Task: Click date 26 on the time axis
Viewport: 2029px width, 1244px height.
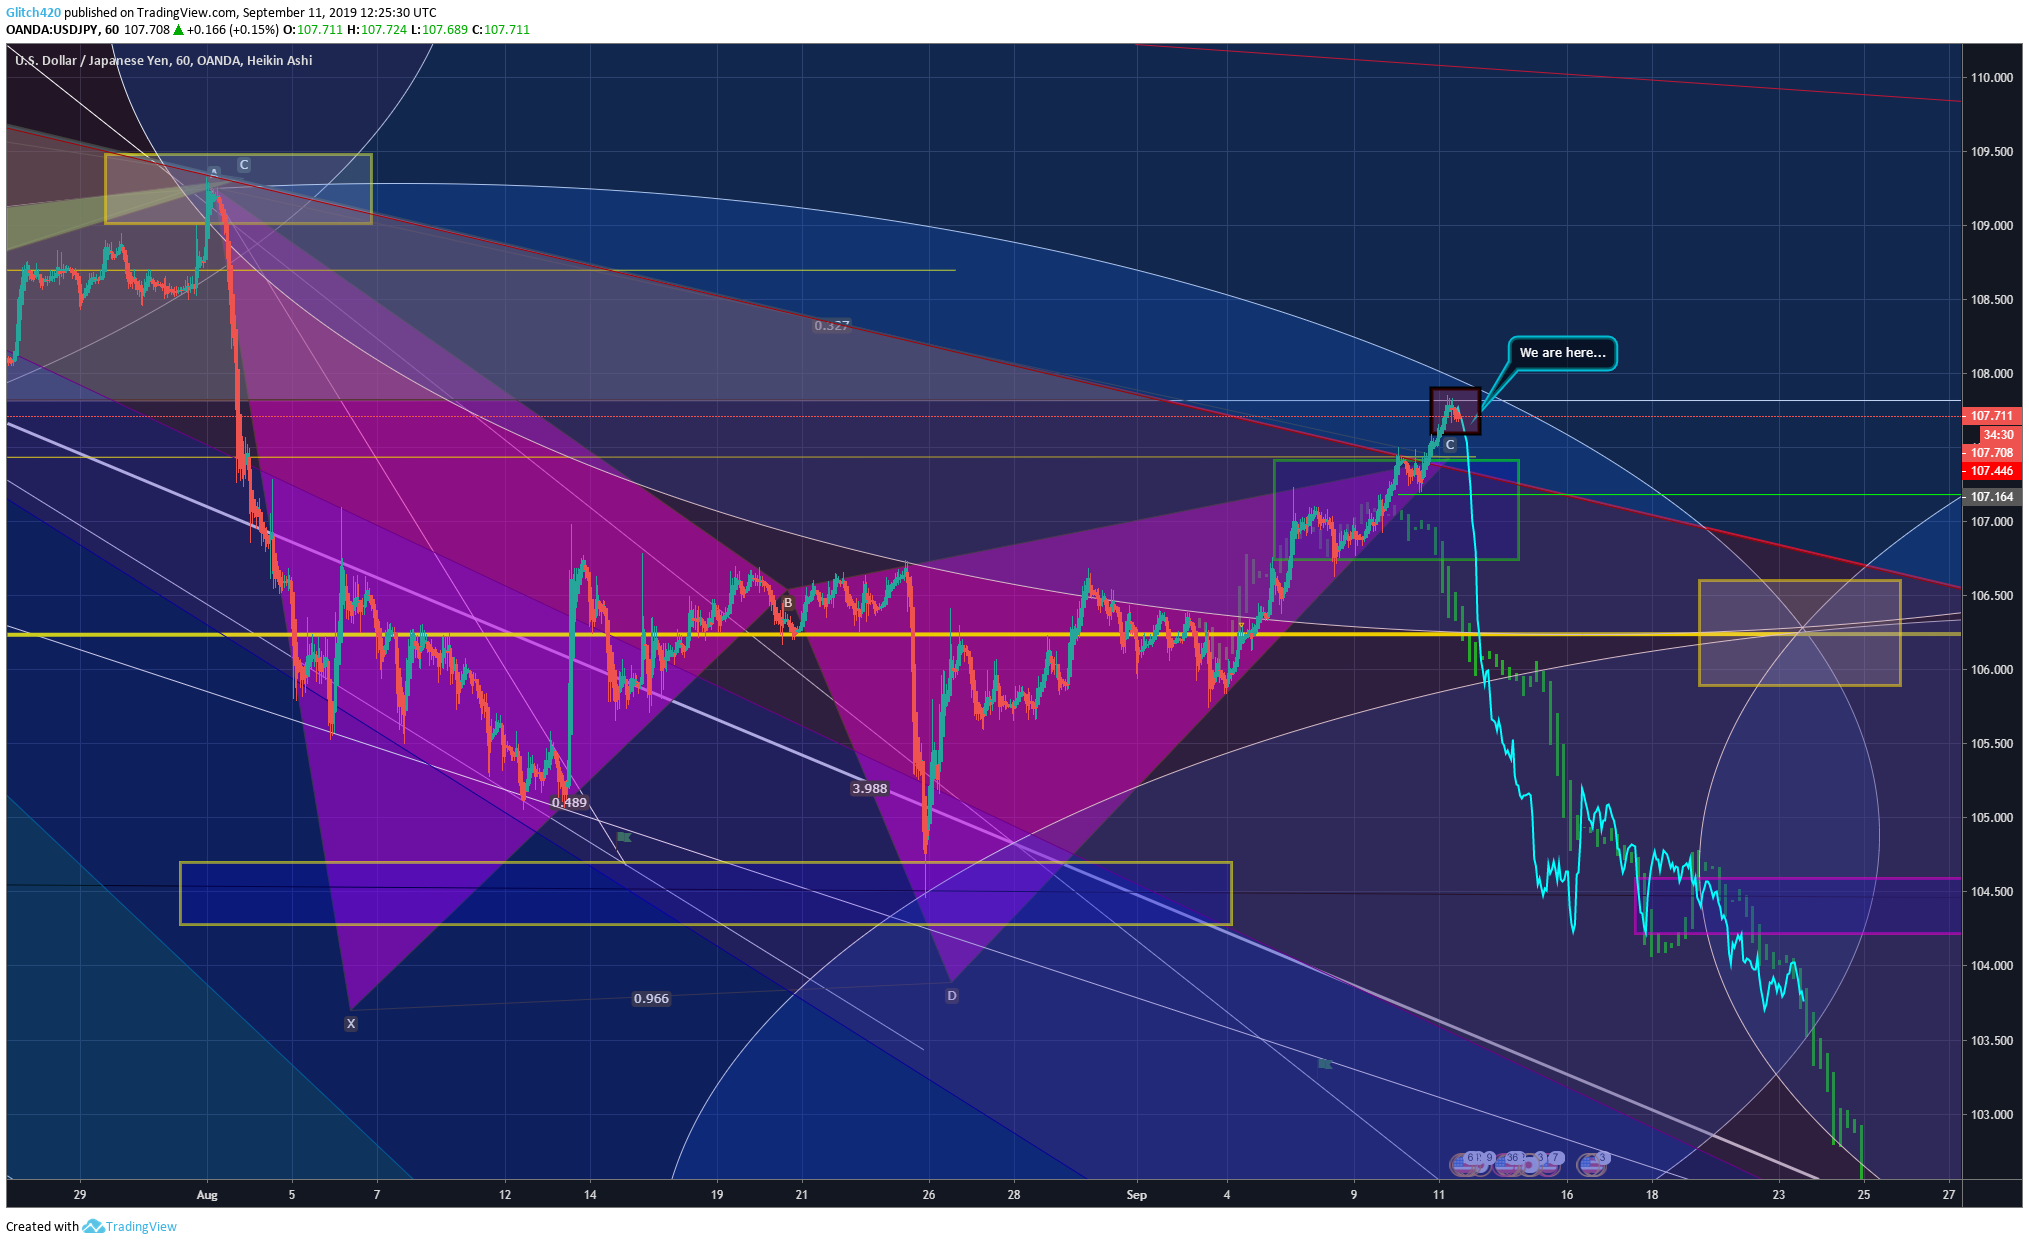Action: pyautogui.click(x=929, y=1195)
